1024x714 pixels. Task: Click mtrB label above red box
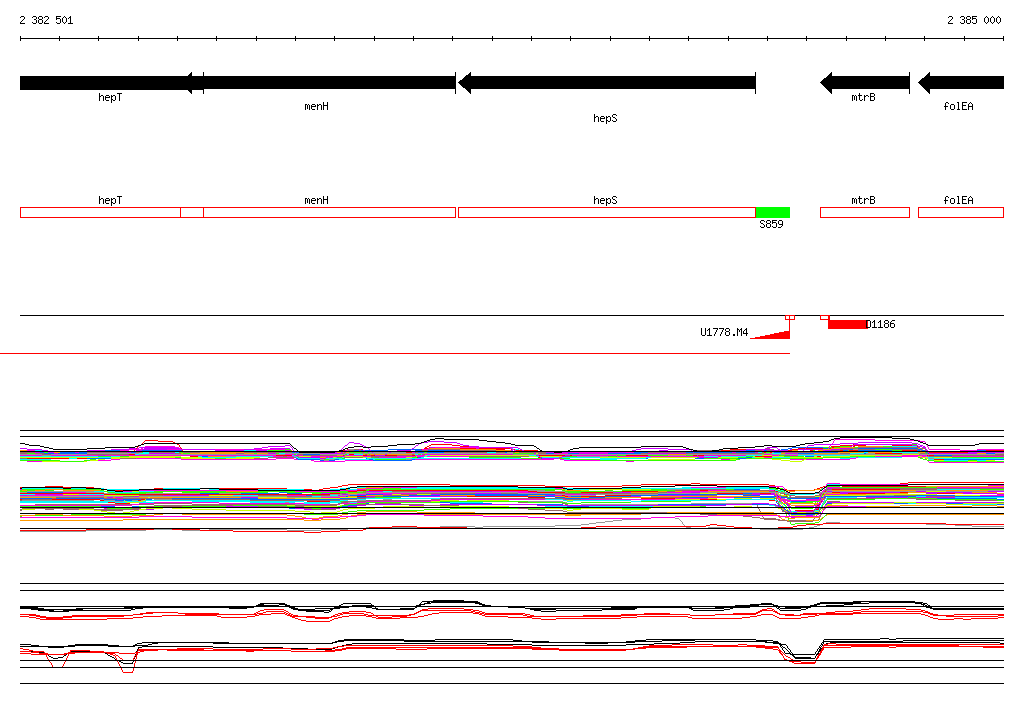tap(863, 201)
